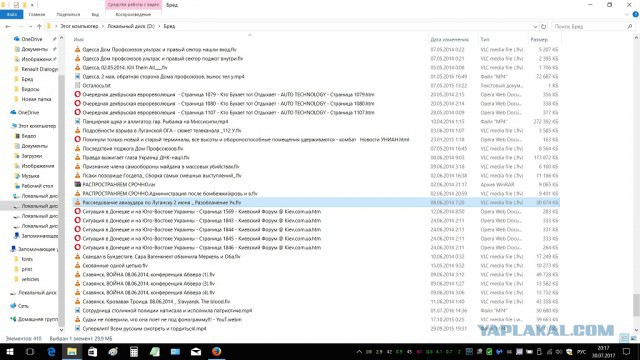
Task: Select file 'Одесса, 02.05.2014. Kill Them All___.flv'
Action: (x=125, y=67)
